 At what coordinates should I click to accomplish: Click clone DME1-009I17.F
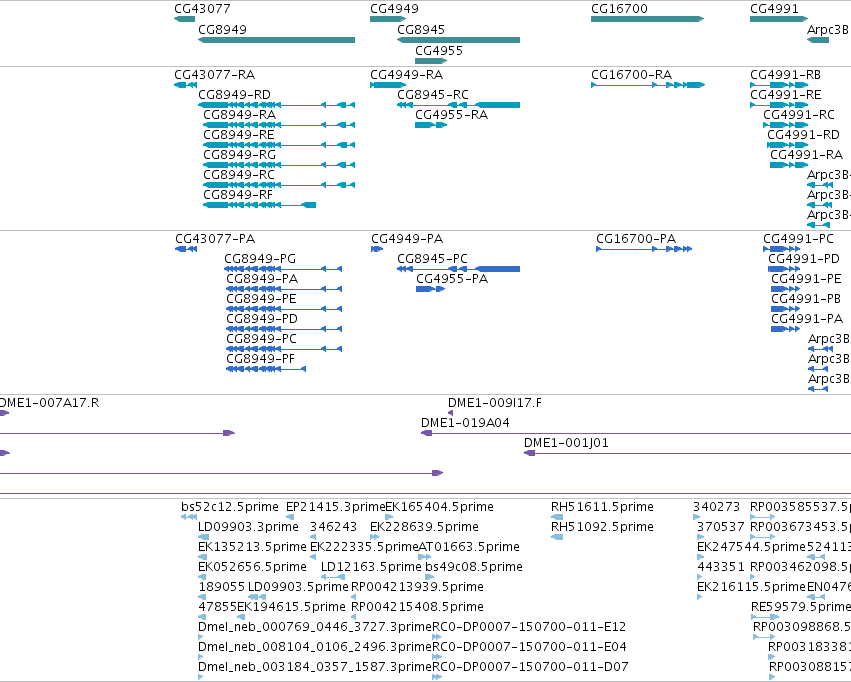[x=450, y=413]
